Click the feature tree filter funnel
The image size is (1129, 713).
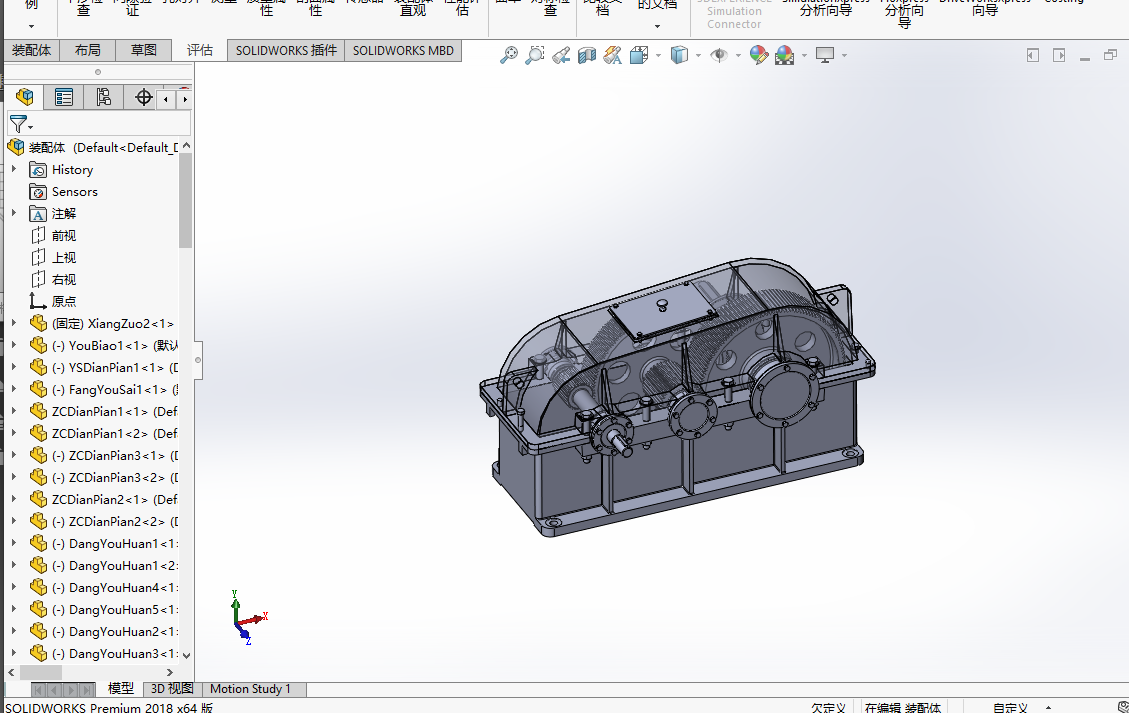coord(19,124)
